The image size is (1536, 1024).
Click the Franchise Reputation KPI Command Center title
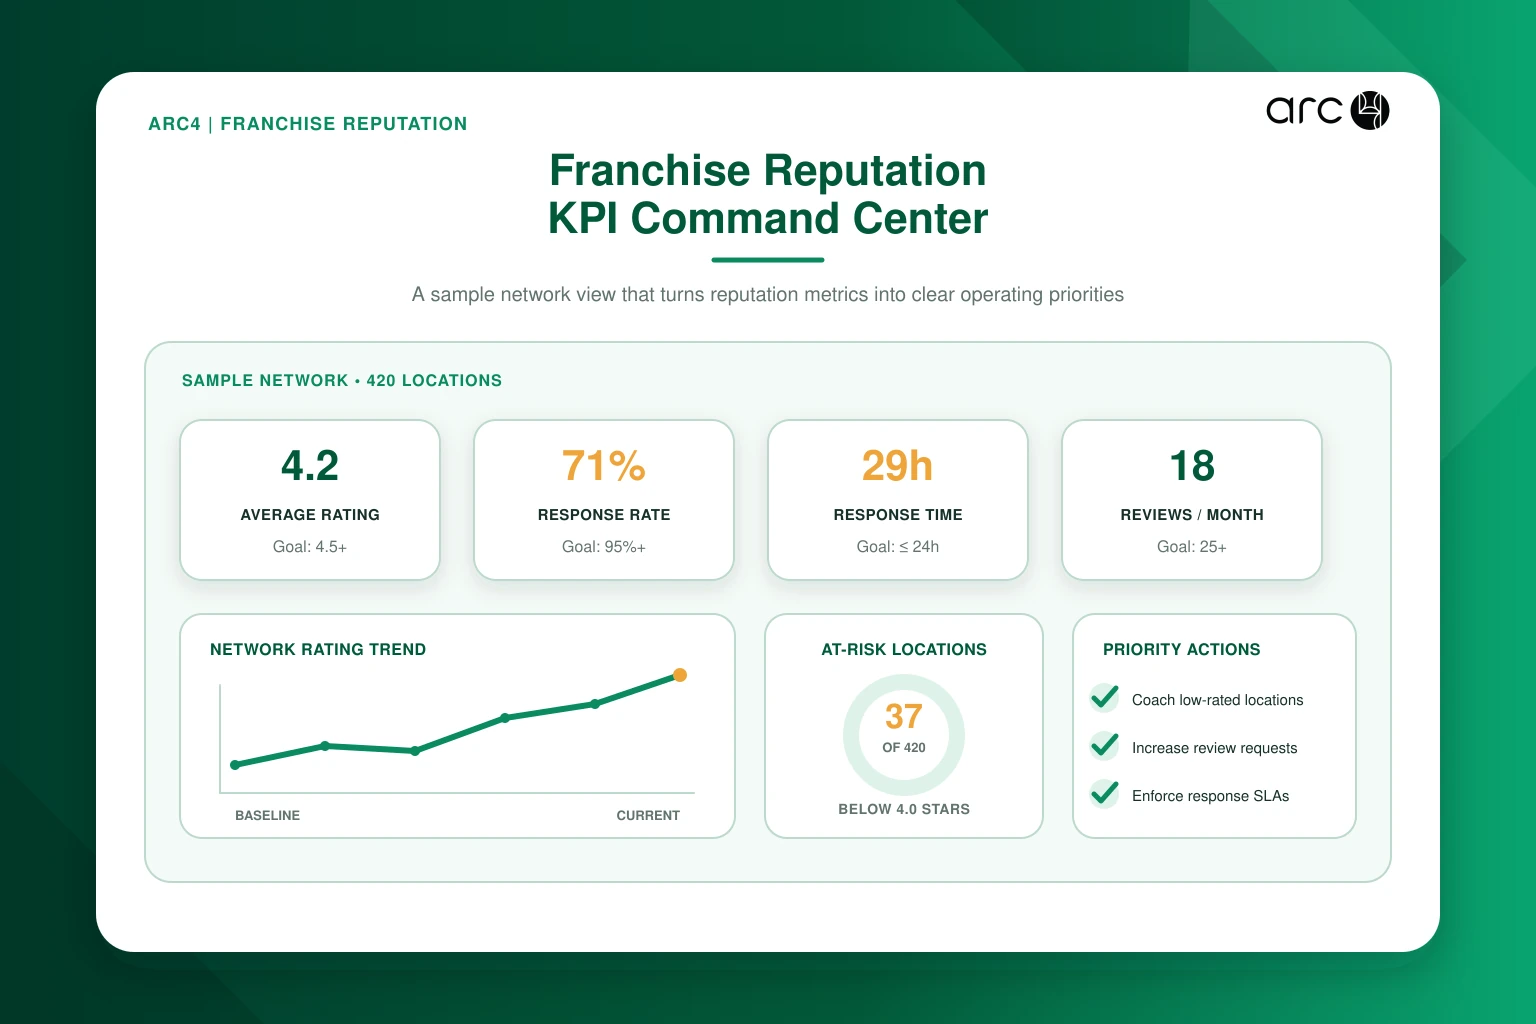click(x=768, y=194)
